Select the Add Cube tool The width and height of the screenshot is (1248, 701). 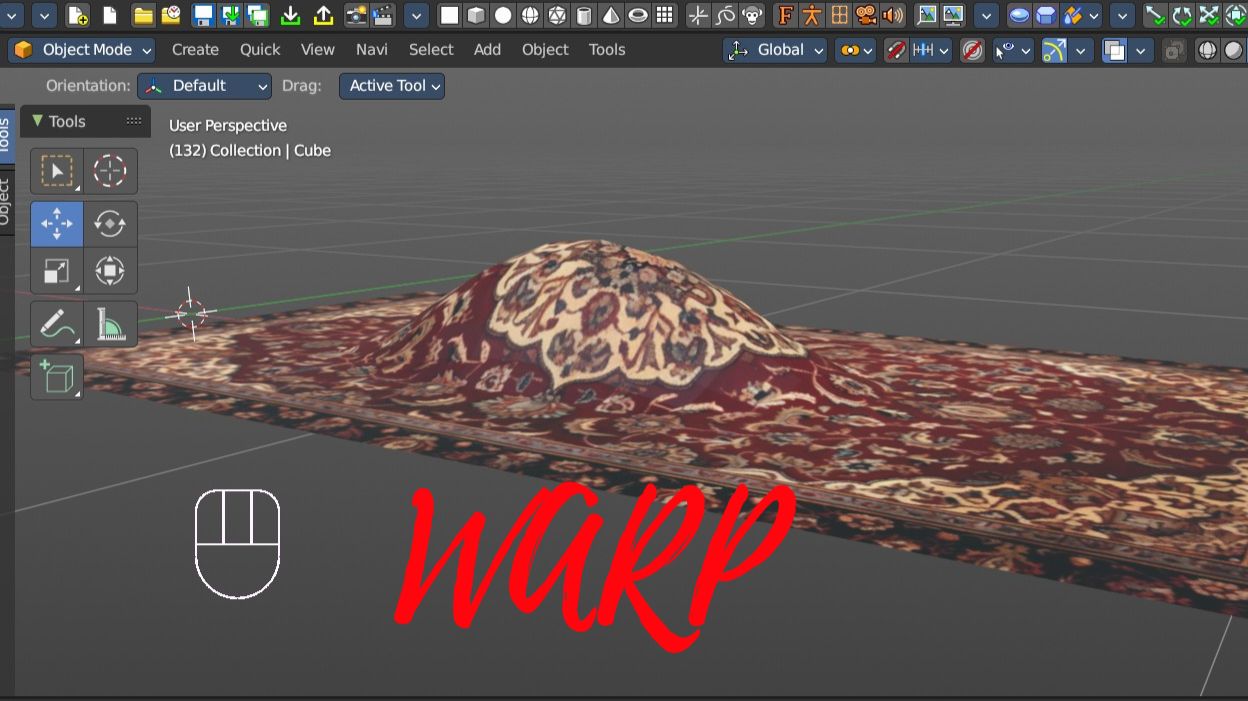point(56,378)
